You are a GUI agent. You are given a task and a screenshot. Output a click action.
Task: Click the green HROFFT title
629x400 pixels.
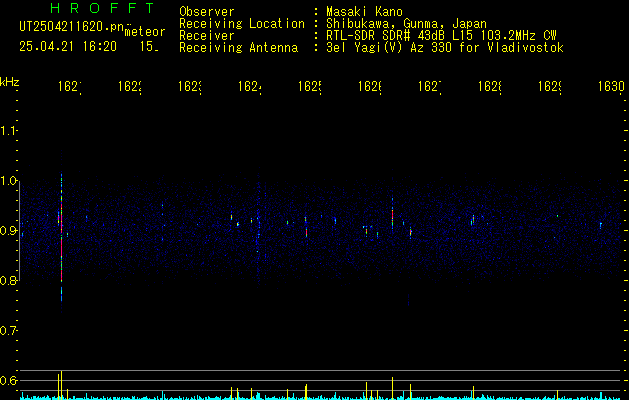coord(102,8)
